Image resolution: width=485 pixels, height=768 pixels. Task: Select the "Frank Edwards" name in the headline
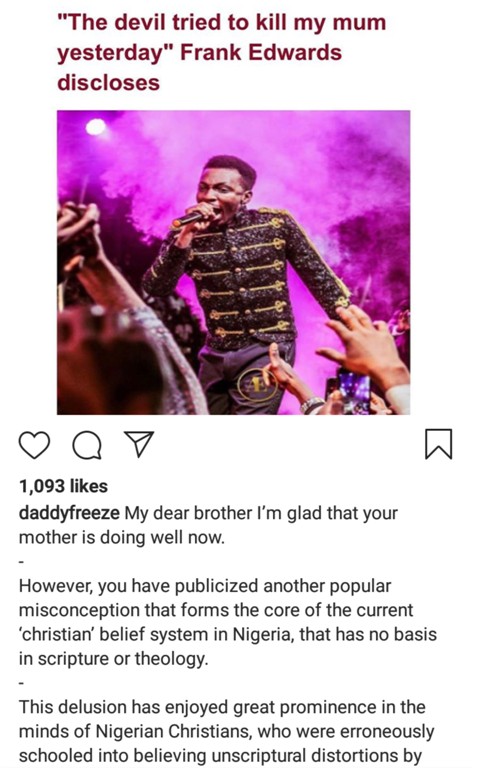coord(261,52)
